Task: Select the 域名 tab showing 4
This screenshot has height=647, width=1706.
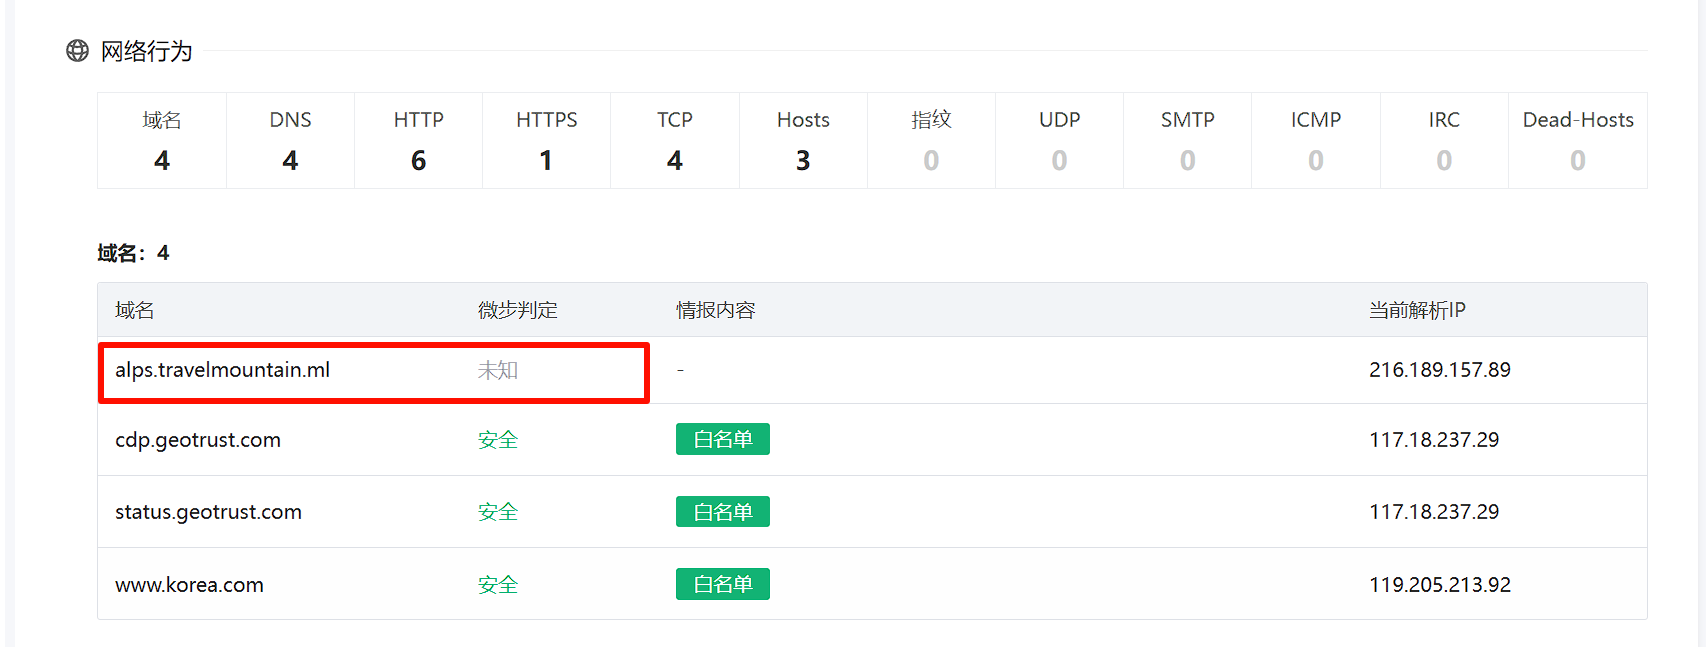Action: coord(162,140)
